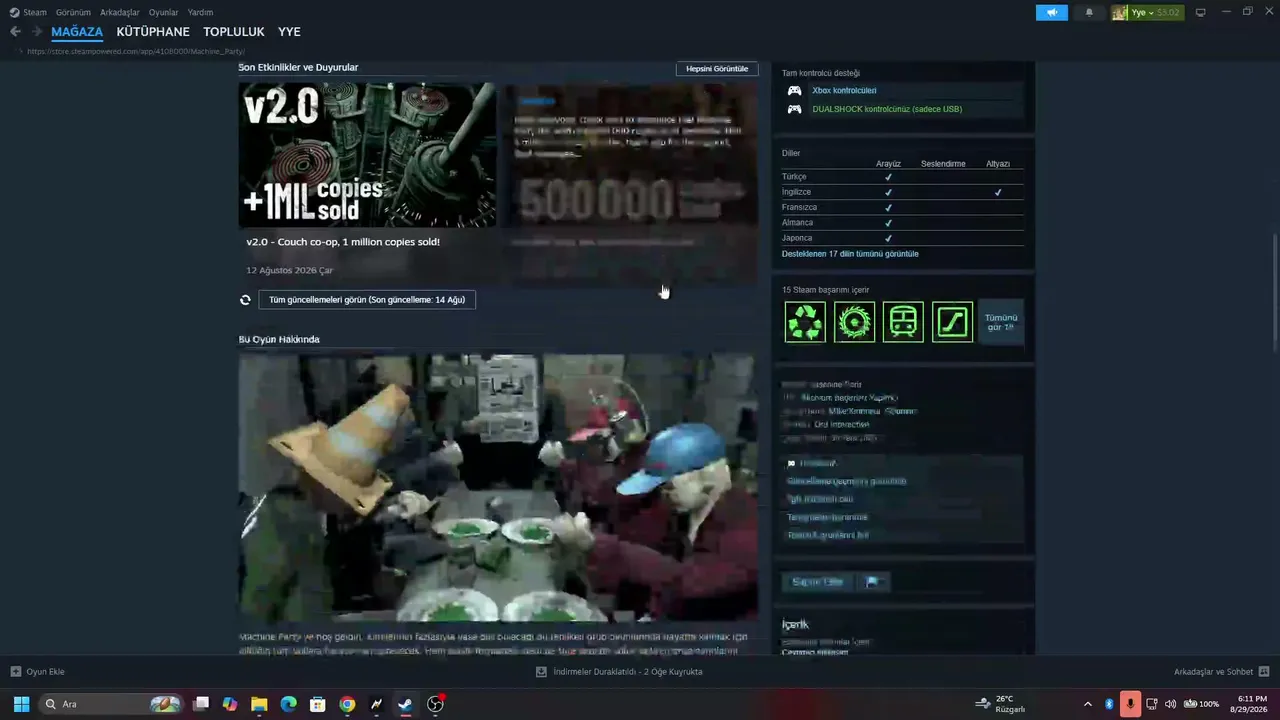Open the saw blade achievement
The image size is (1280, 720).
coord(854,322)
